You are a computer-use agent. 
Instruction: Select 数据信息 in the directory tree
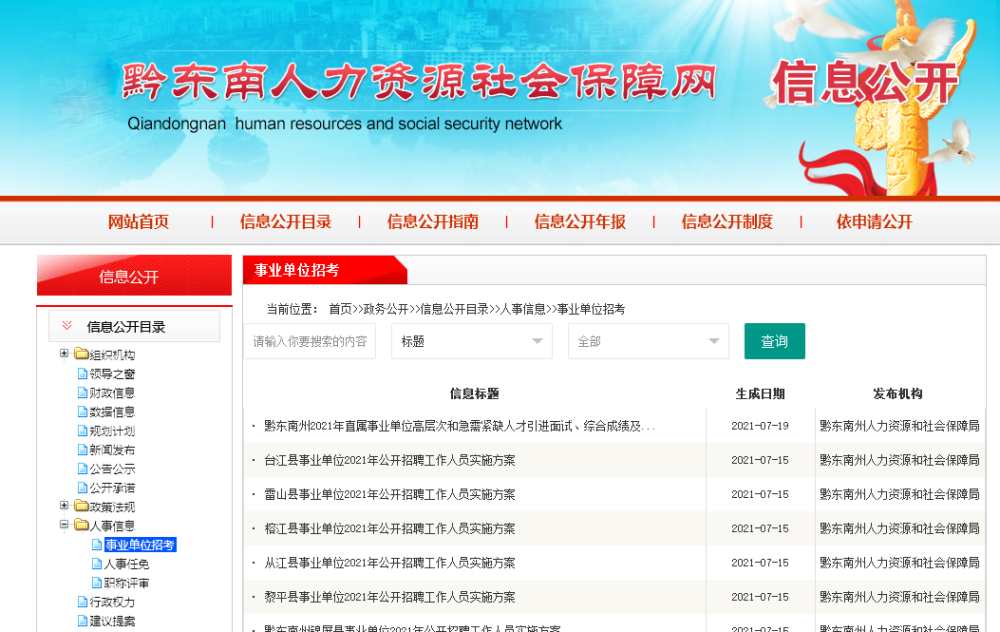click(x=112, y=413)
